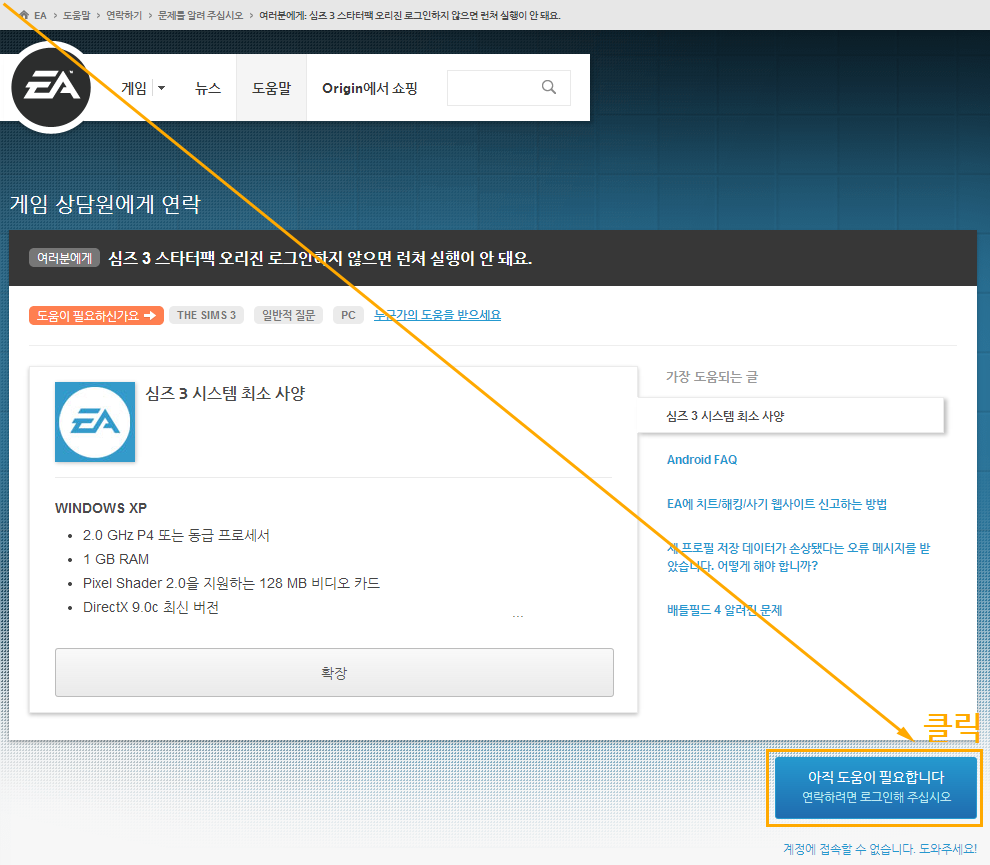Viewport: 990px width, 865px height.
Task: Click the 일반적 질문 tag
Action: click(289, 315)
